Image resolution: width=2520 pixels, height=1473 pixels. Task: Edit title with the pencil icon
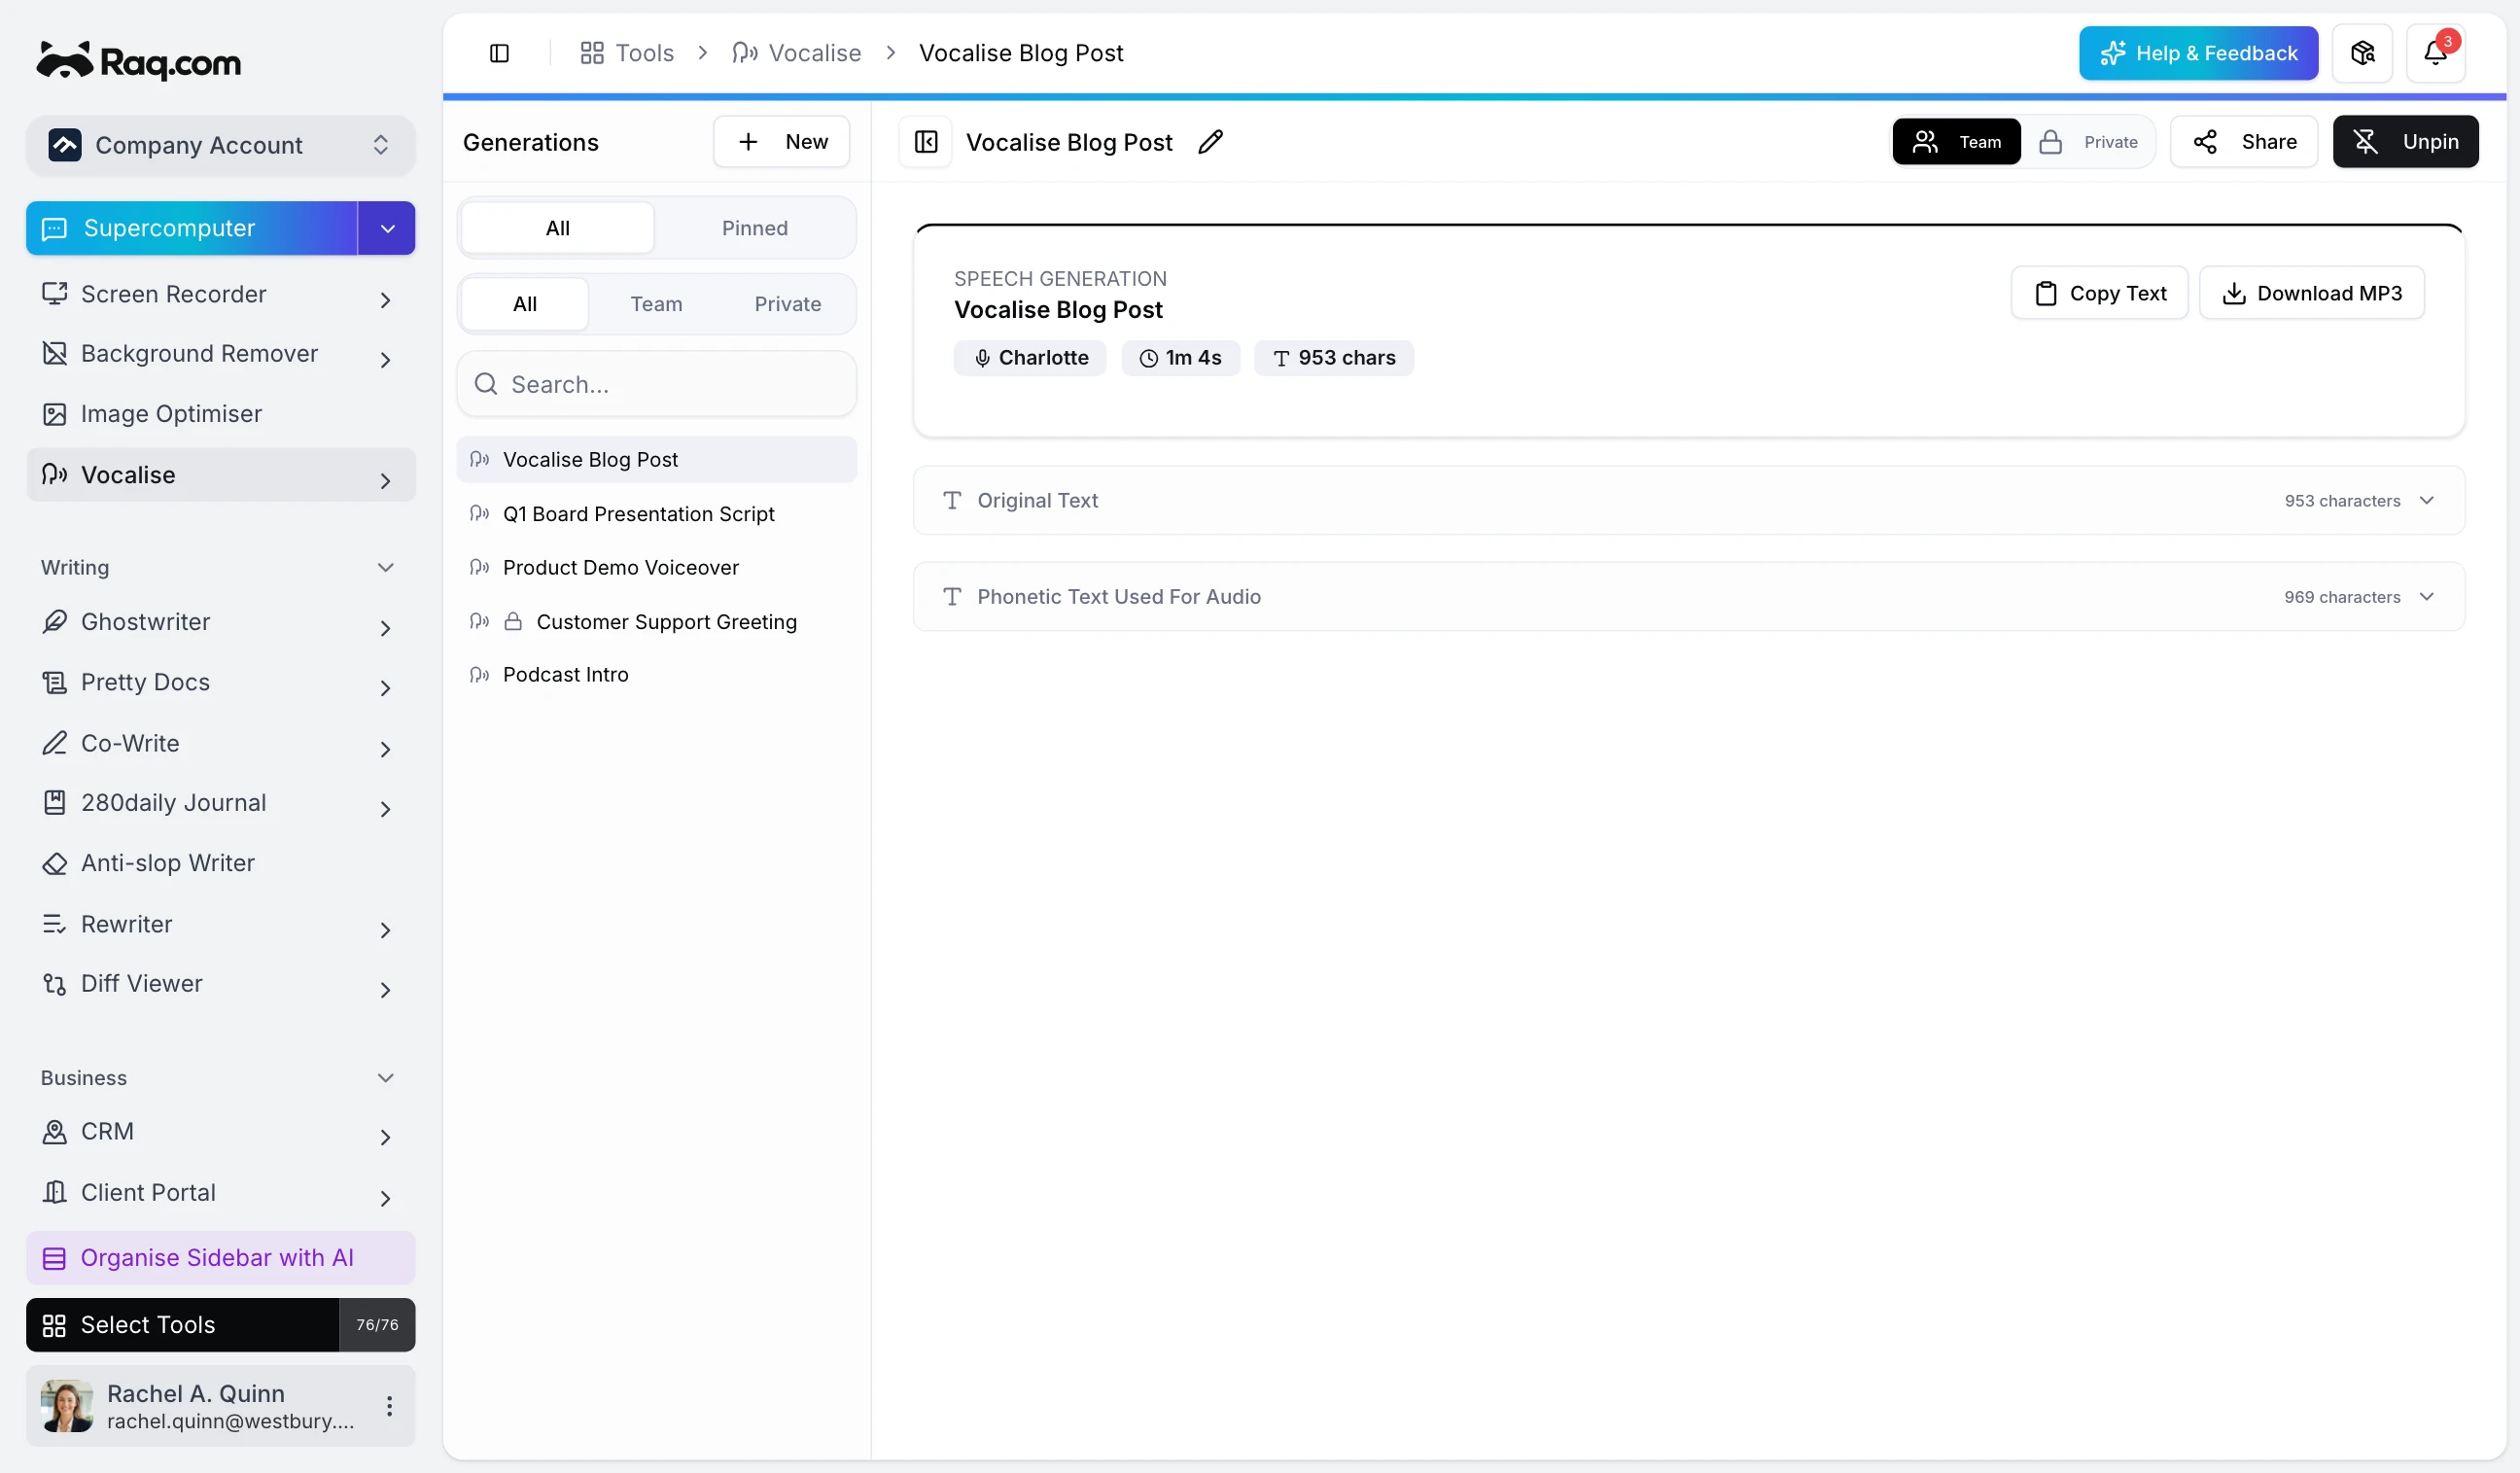click(x=1210, y=142)
